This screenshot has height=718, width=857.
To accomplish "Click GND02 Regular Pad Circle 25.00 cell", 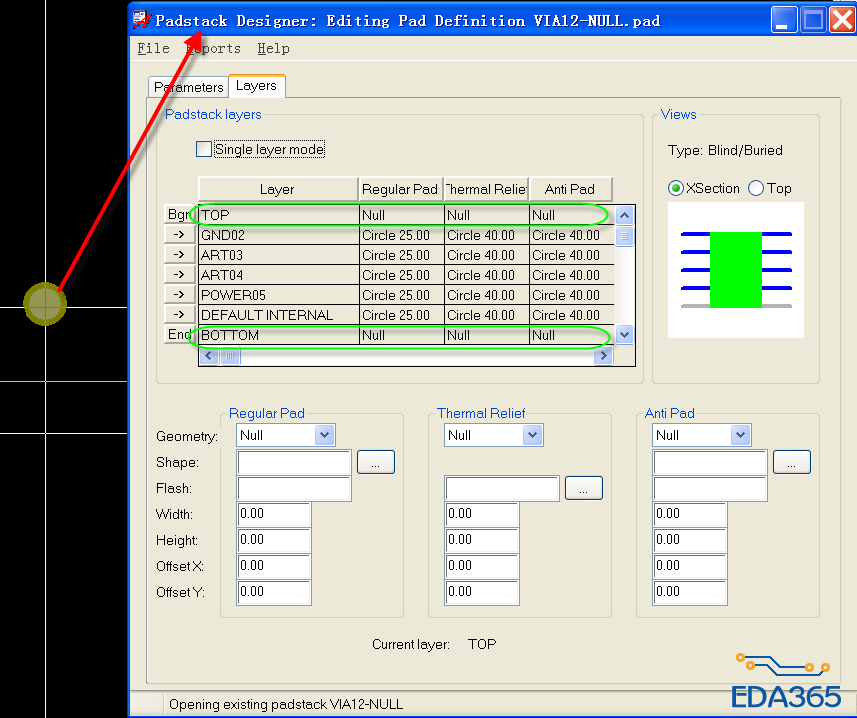I will [402, 236].
